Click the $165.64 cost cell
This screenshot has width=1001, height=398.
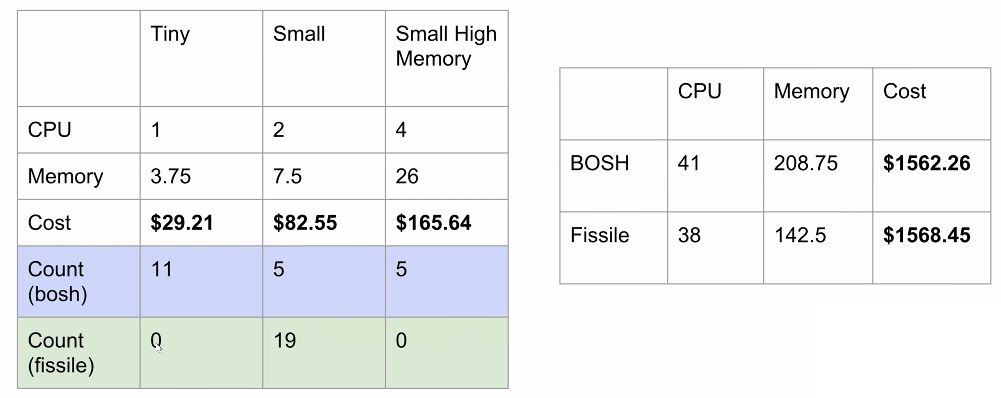[447, 223]
